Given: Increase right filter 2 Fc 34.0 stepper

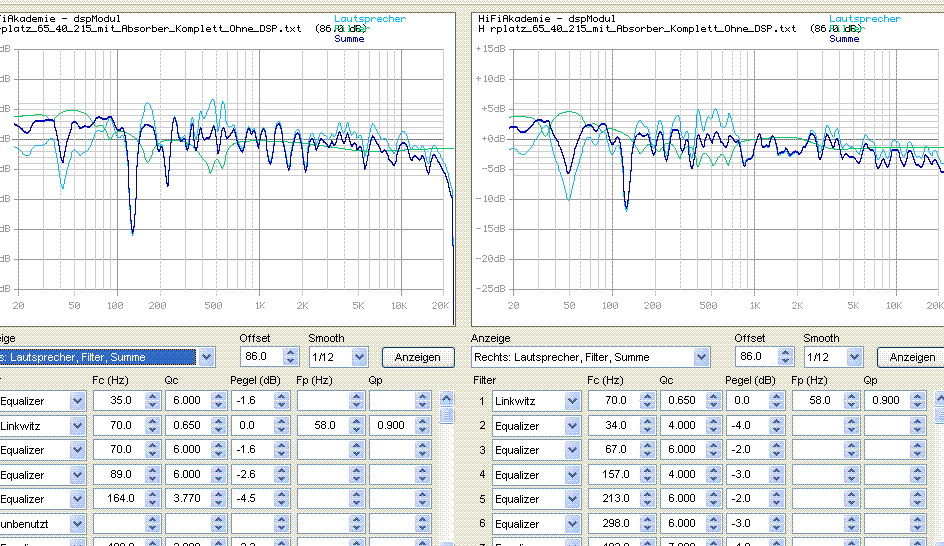Looking at the screenshot, I should click(647, 421).
